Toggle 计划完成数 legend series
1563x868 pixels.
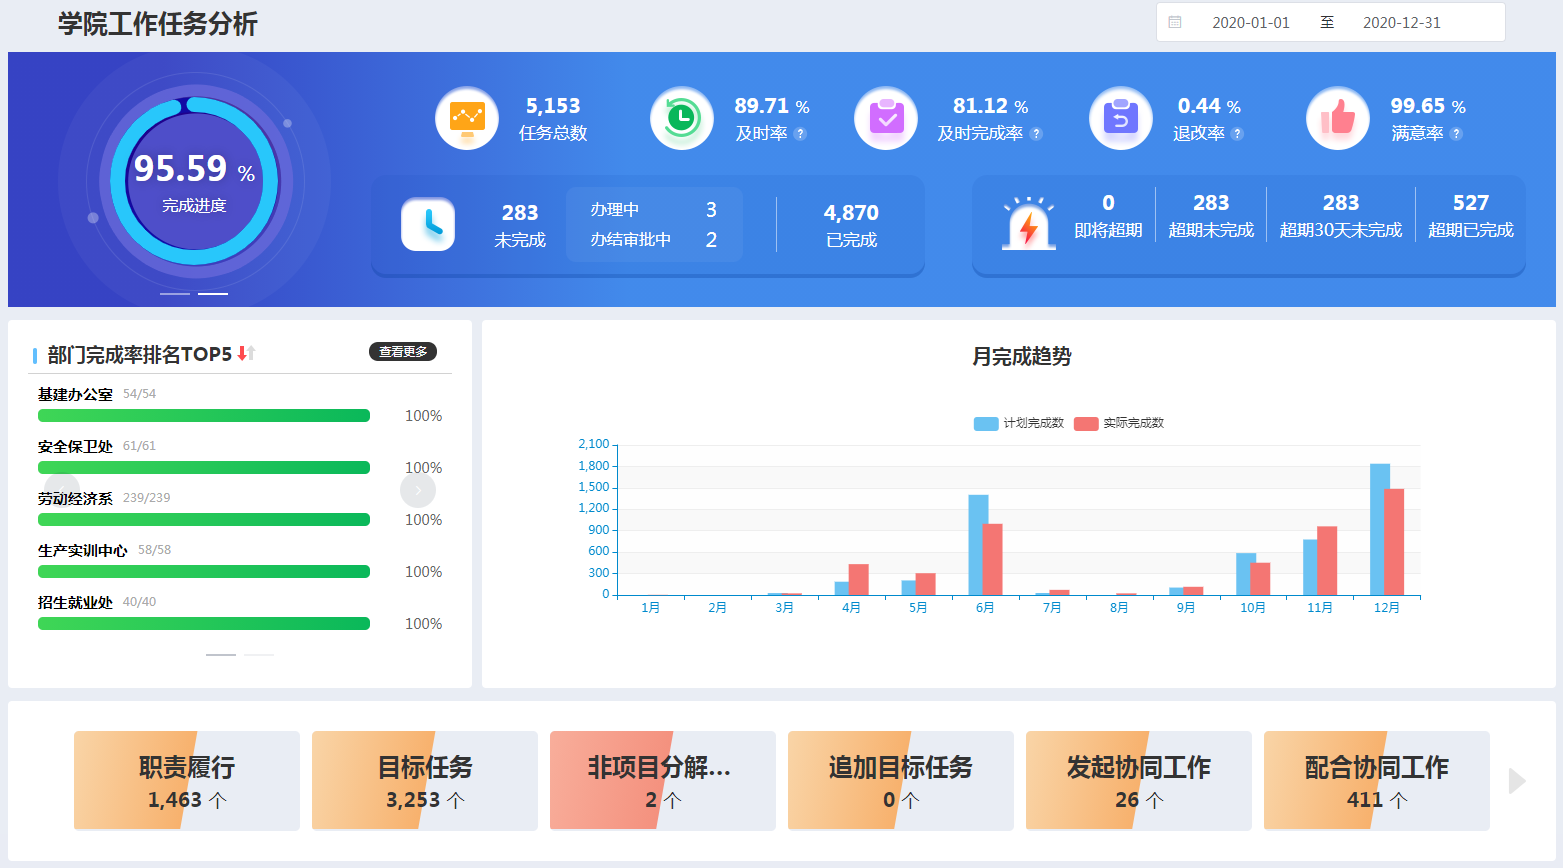point(1019,423)
